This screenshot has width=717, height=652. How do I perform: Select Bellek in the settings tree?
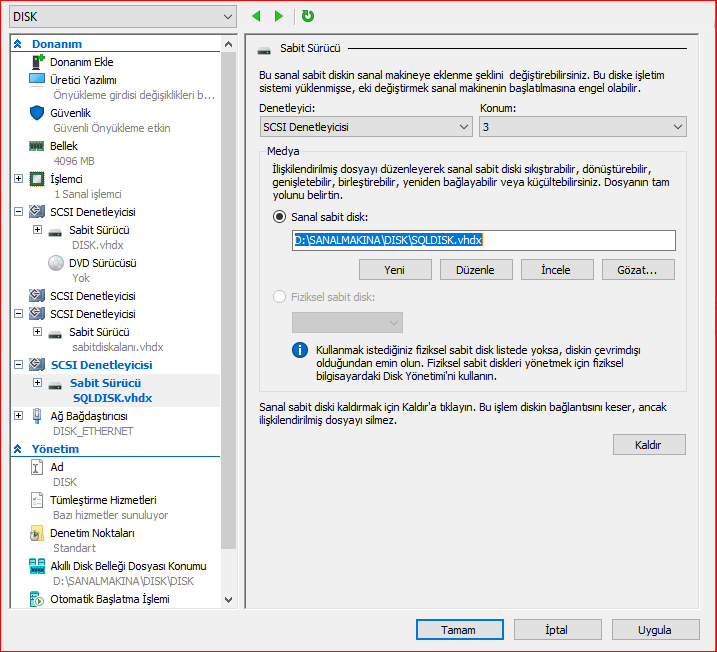coord(64,146)
